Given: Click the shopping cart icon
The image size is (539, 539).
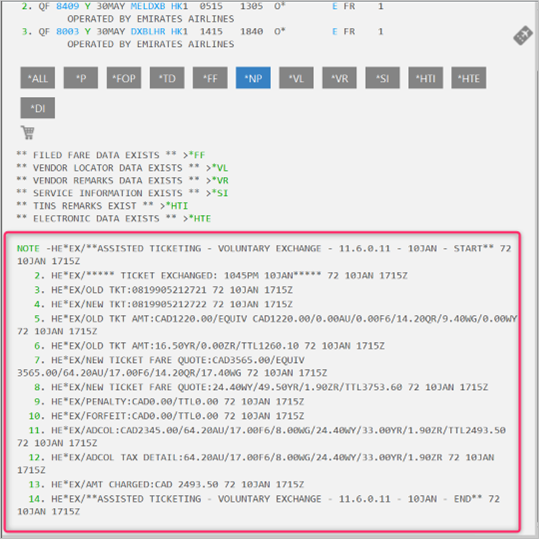Looking at the screenshot, I should point(28,132).
